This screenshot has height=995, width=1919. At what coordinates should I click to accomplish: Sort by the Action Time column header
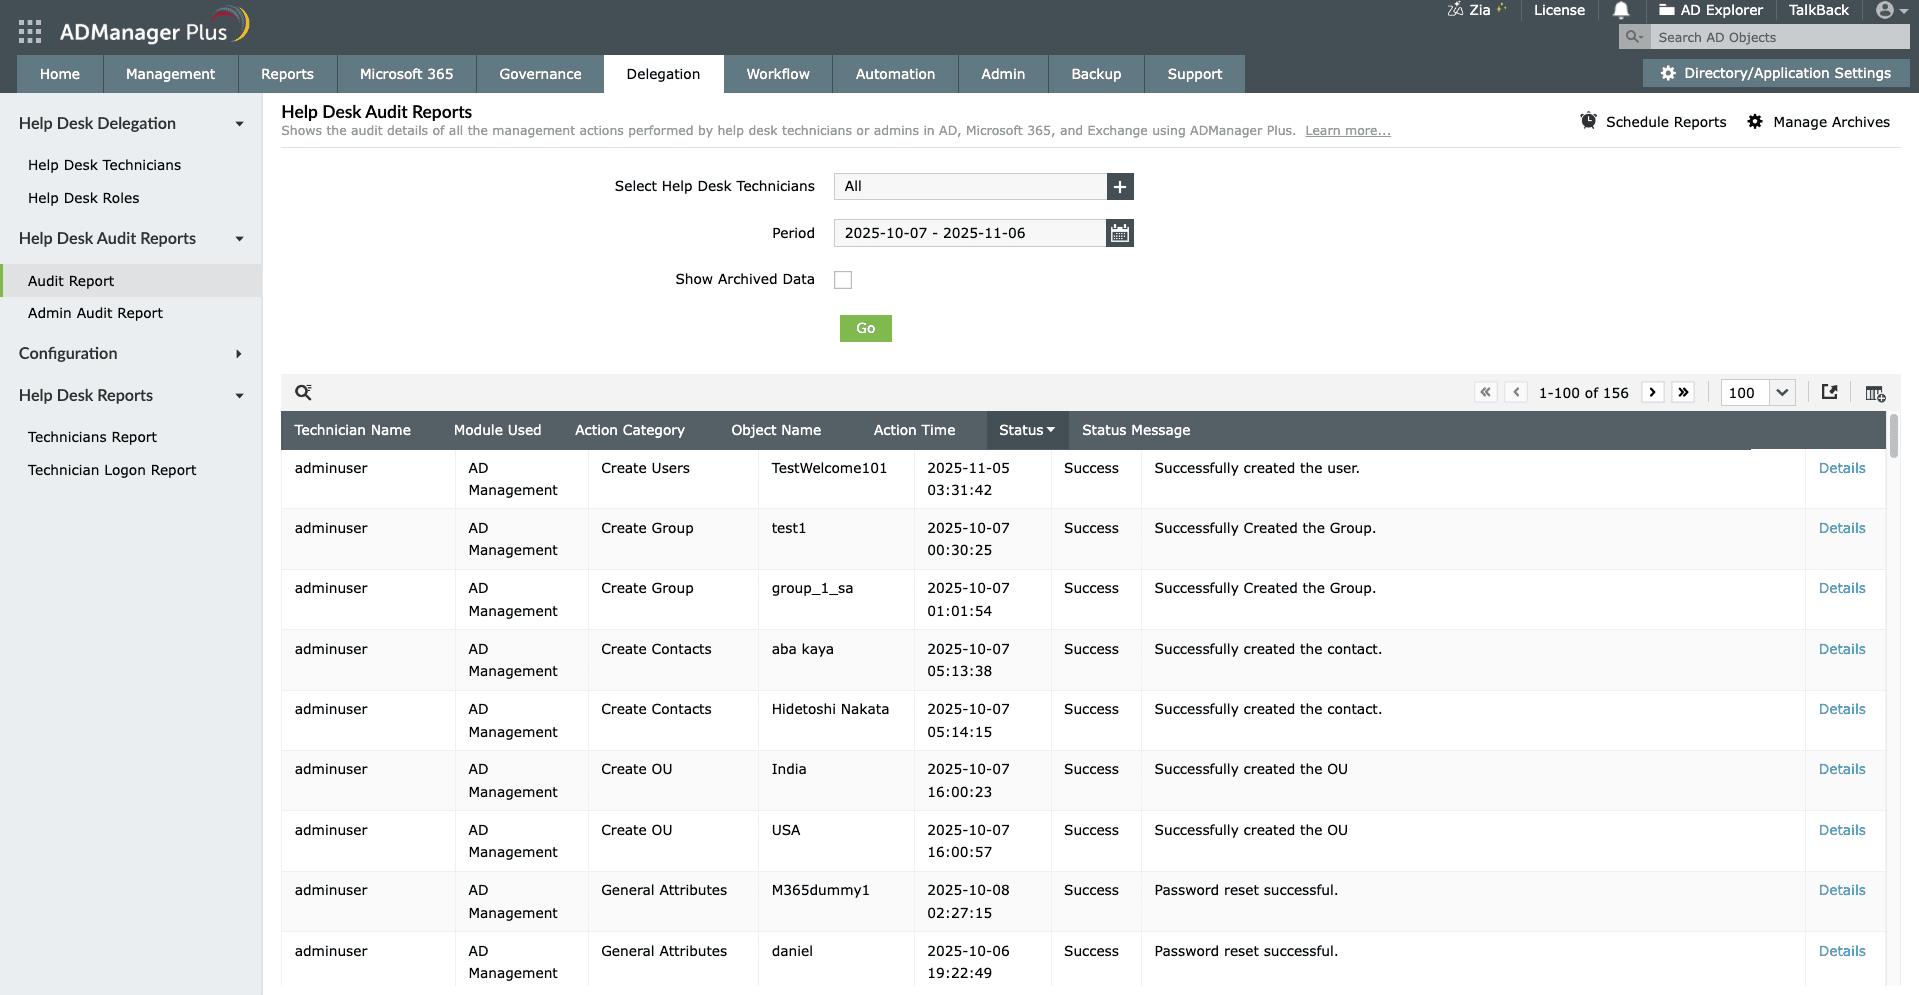914,430
